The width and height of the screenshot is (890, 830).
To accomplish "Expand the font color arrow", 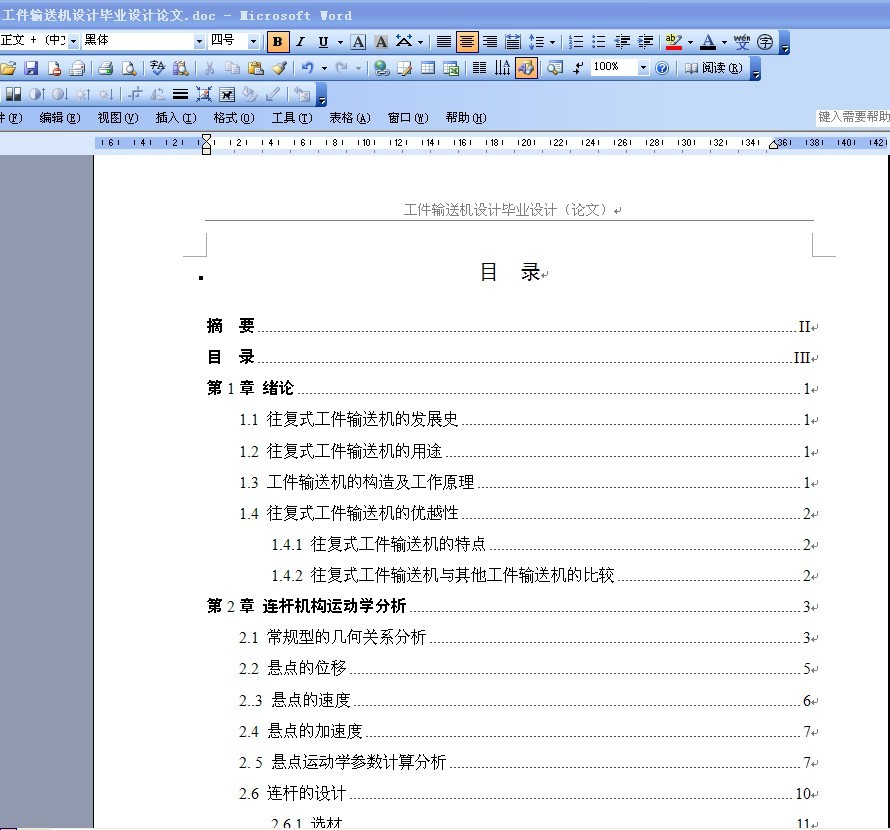I will click(x=724, y=41).
